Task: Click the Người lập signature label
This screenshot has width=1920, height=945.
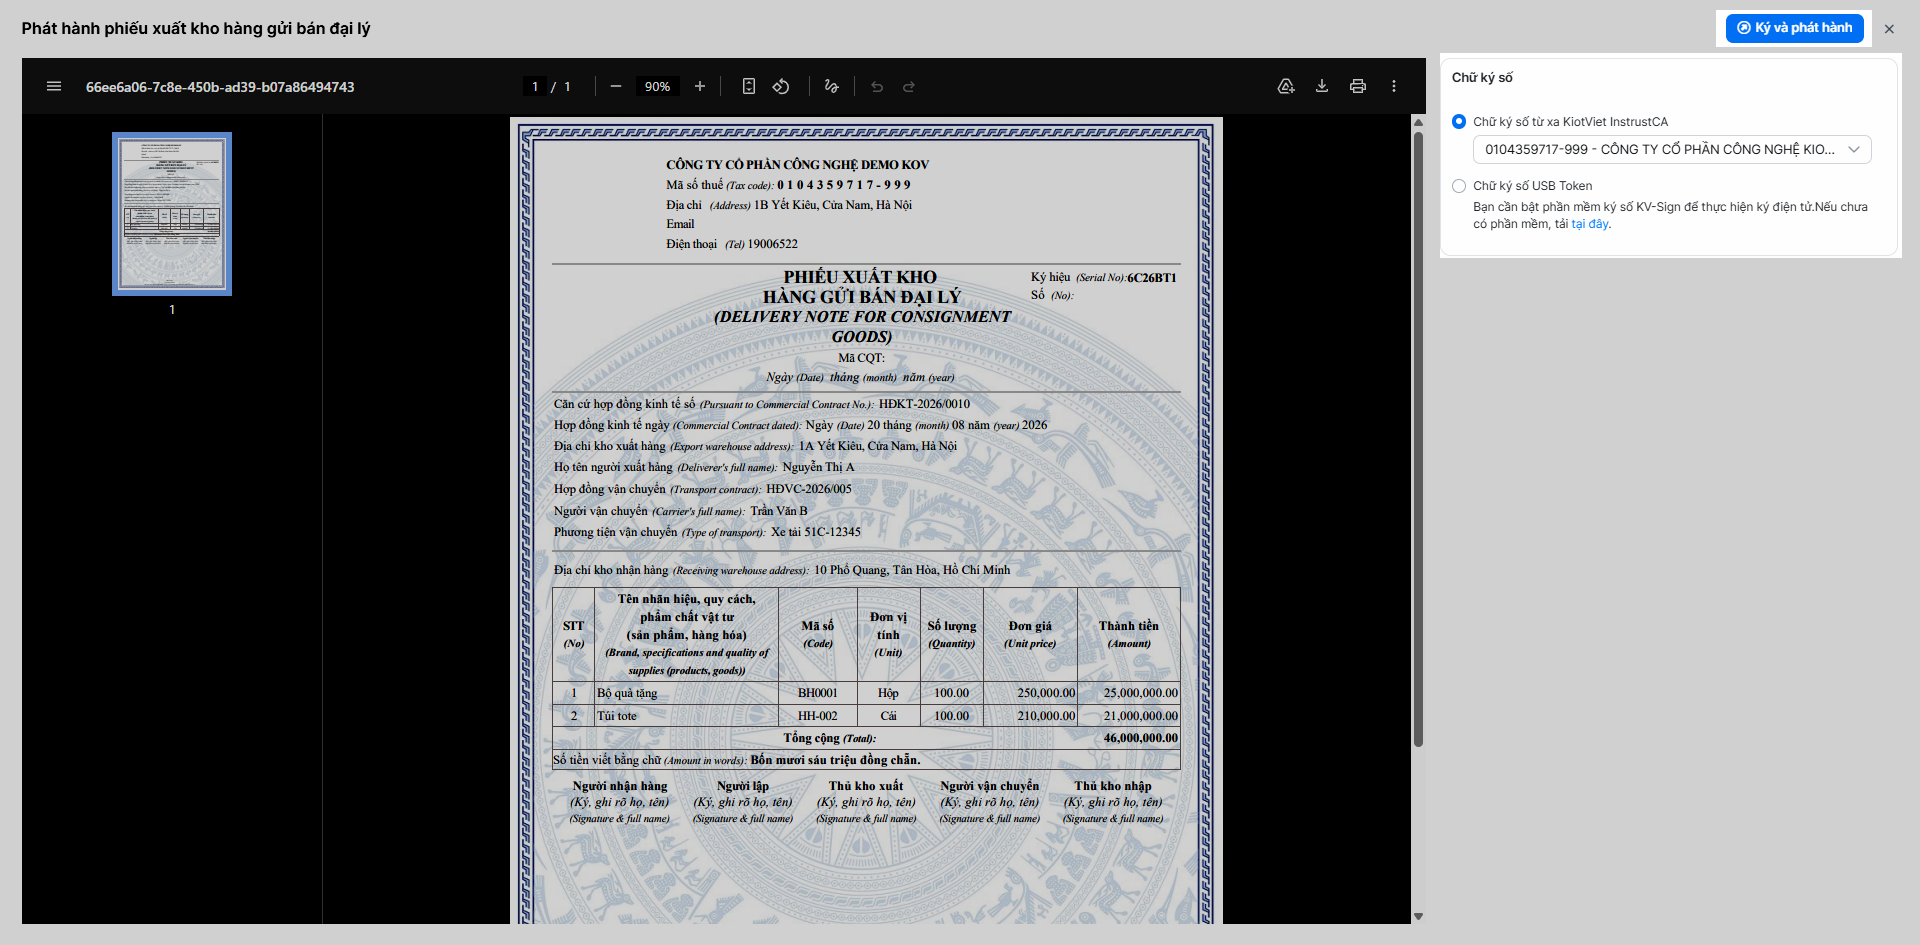Action: [743, 786]
